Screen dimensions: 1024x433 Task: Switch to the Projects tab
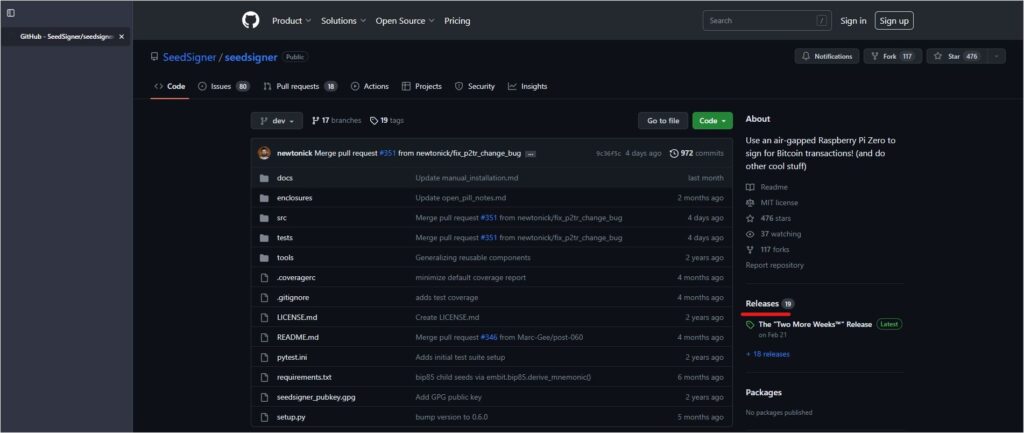[421, 86]
